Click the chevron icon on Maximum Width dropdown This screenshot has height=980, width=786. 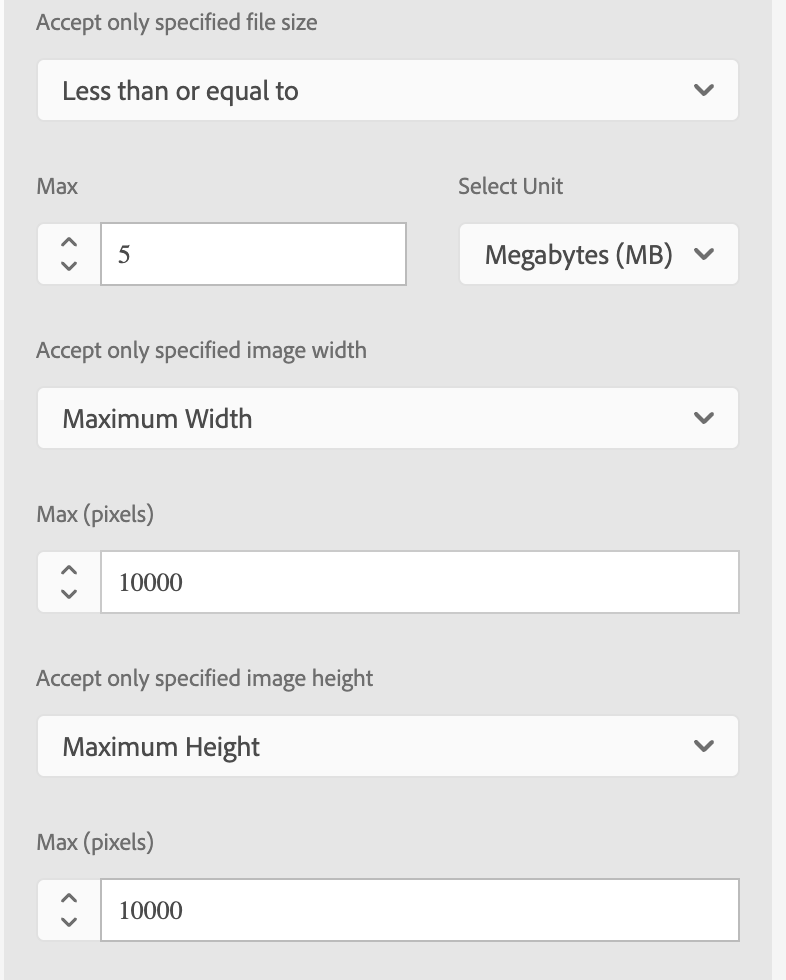click(x=703, y=418)
